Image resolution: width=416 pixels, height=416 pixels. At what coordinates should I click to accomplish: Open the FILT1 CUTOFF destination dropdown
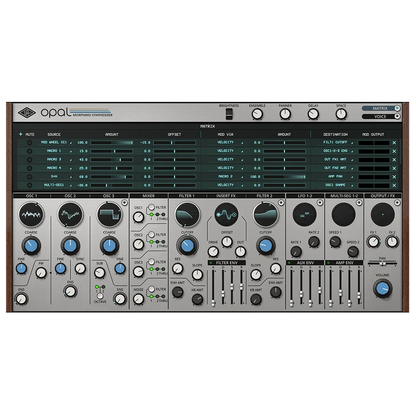click(337, 142)
